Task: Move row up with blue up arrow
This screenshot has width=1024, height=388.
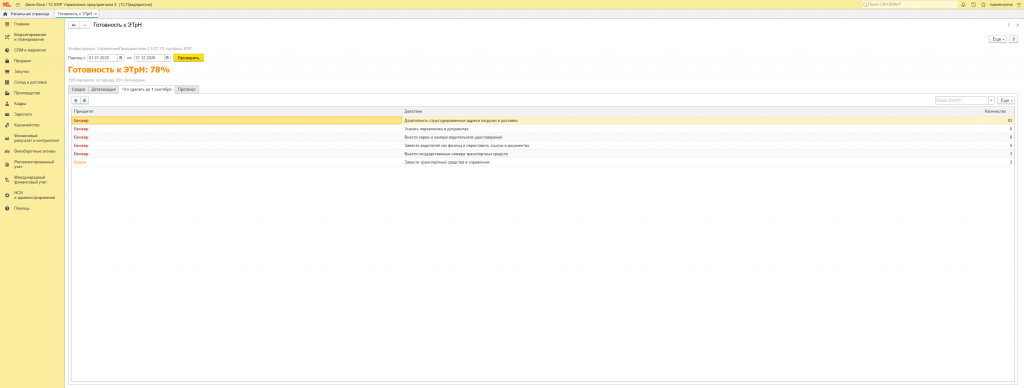Action: coord(76,101)
